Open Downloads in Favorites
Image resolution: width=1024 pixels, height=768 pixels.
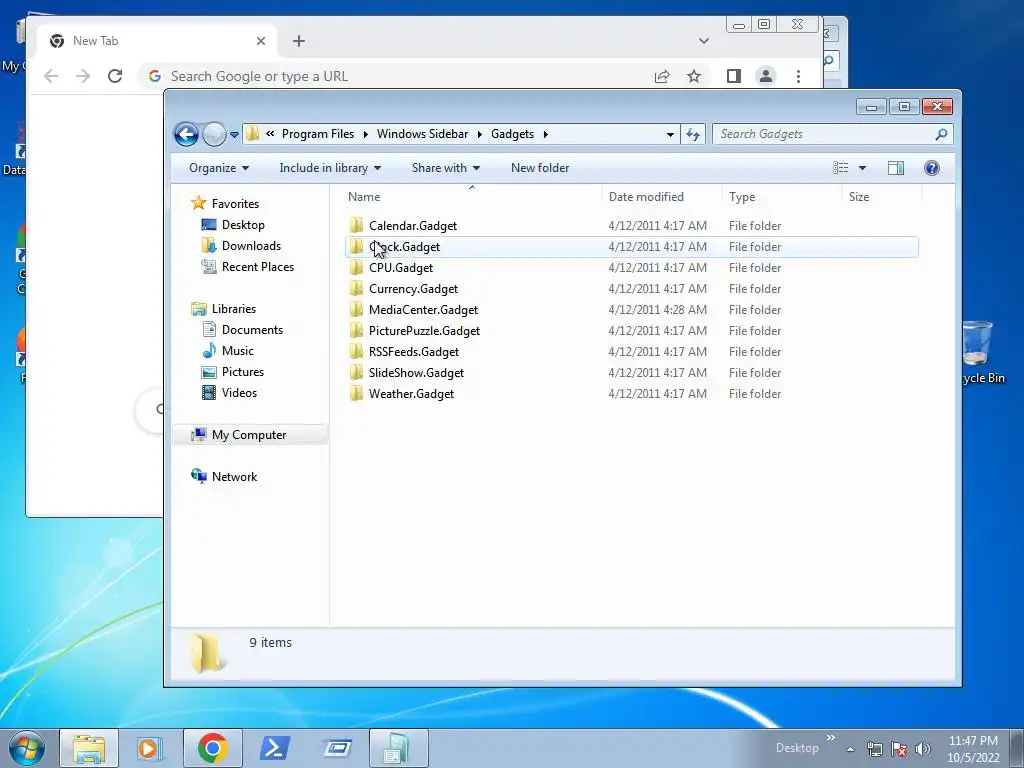tap(242, 246)
